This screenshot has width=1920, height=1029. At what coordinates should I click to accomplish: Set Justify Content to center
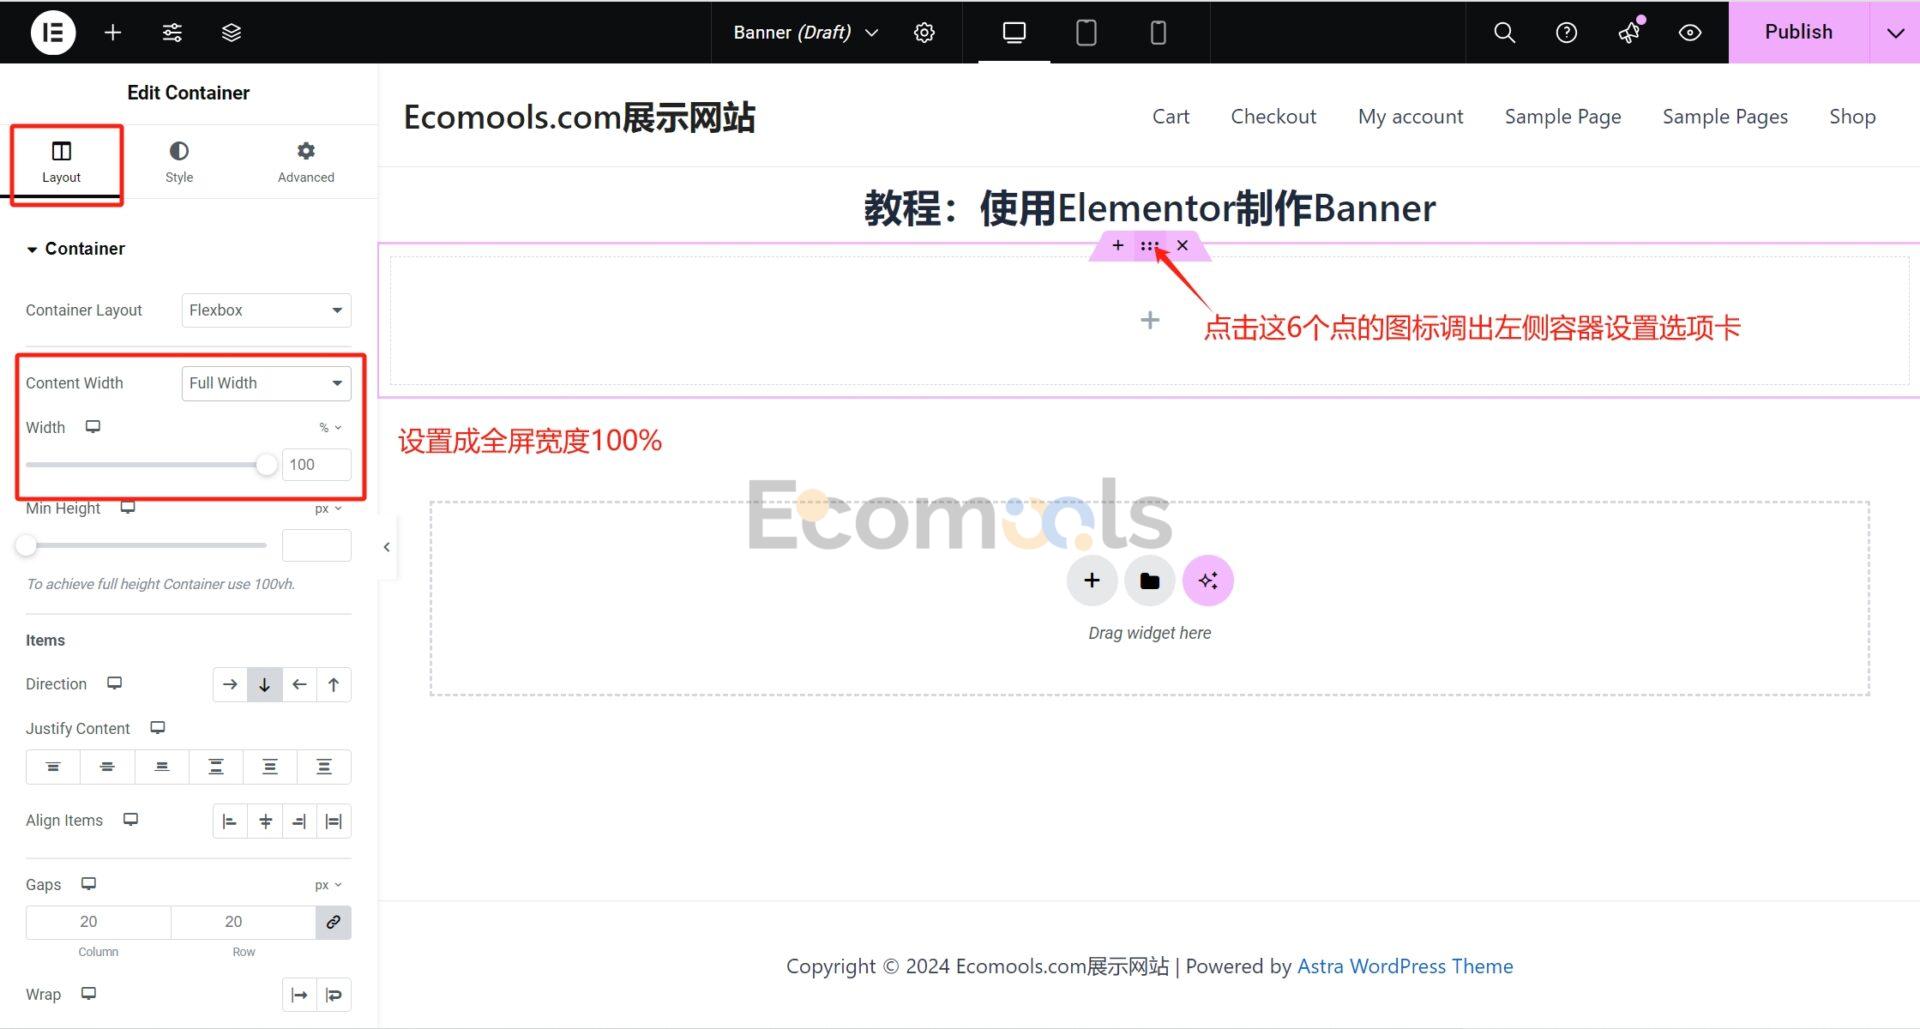coord(107,767)
